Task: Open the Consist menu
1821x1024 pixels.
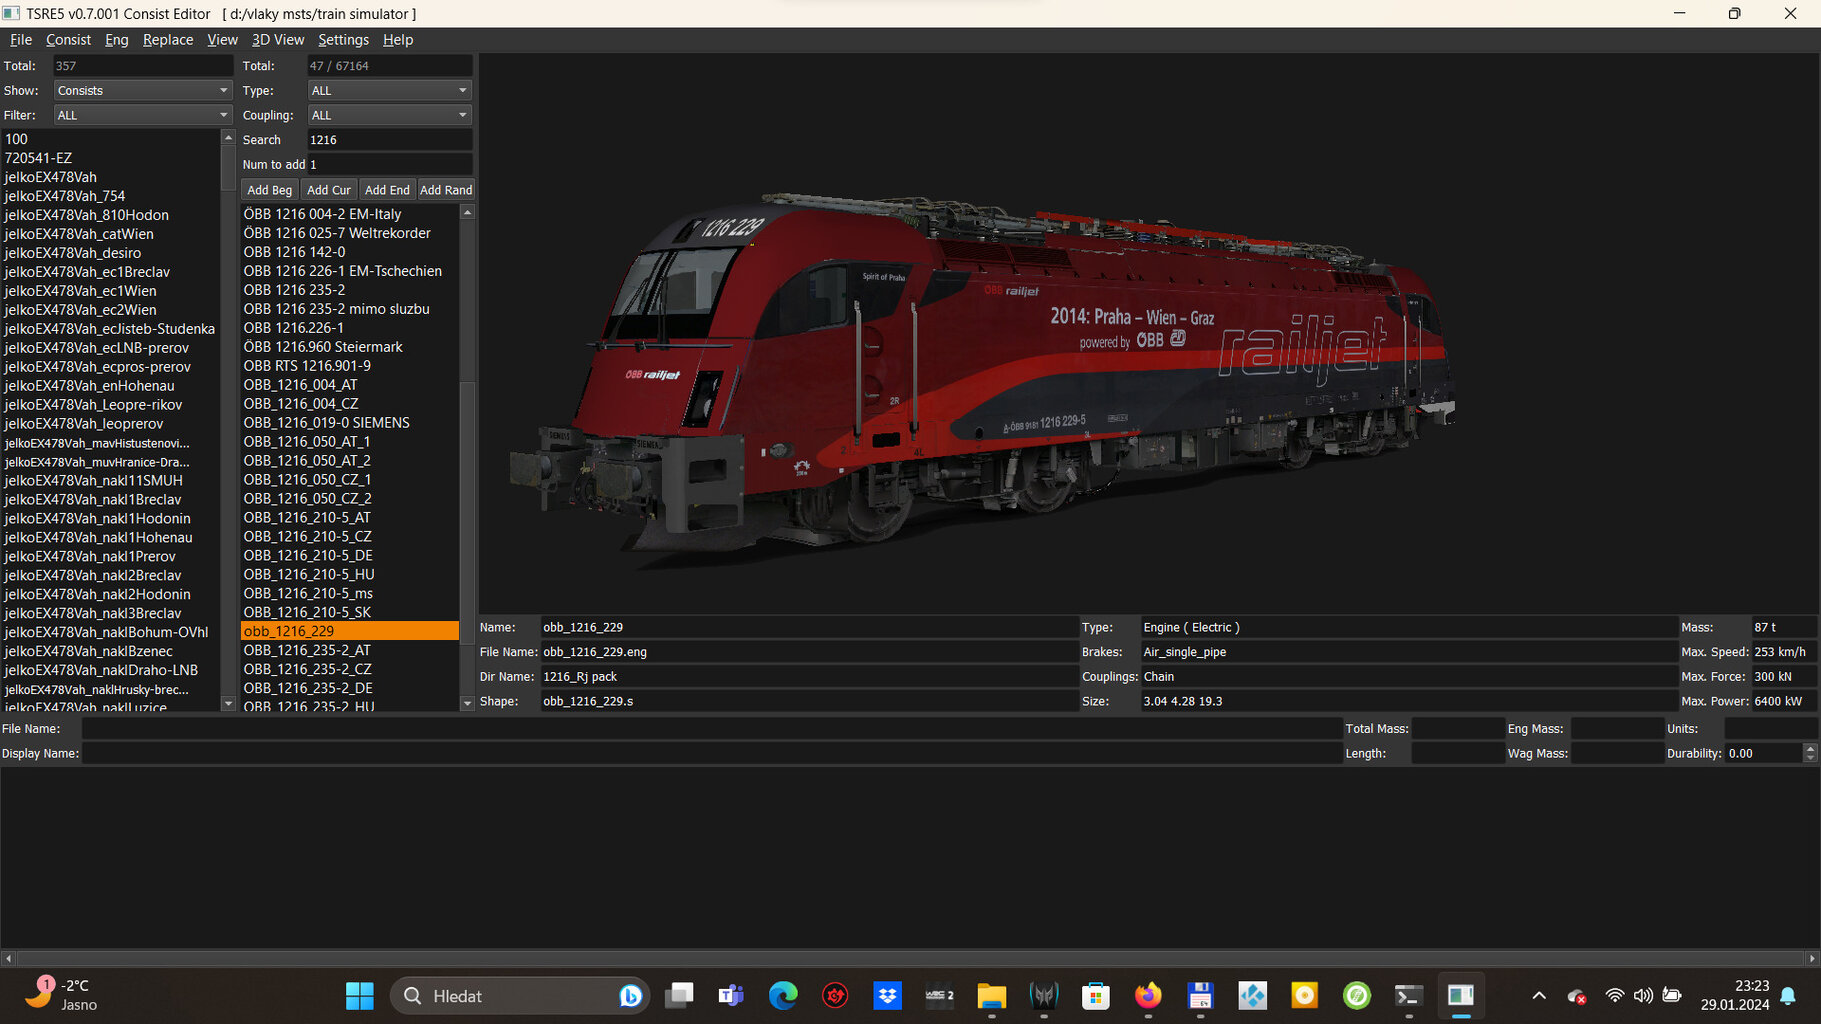Action: point(68,40)
